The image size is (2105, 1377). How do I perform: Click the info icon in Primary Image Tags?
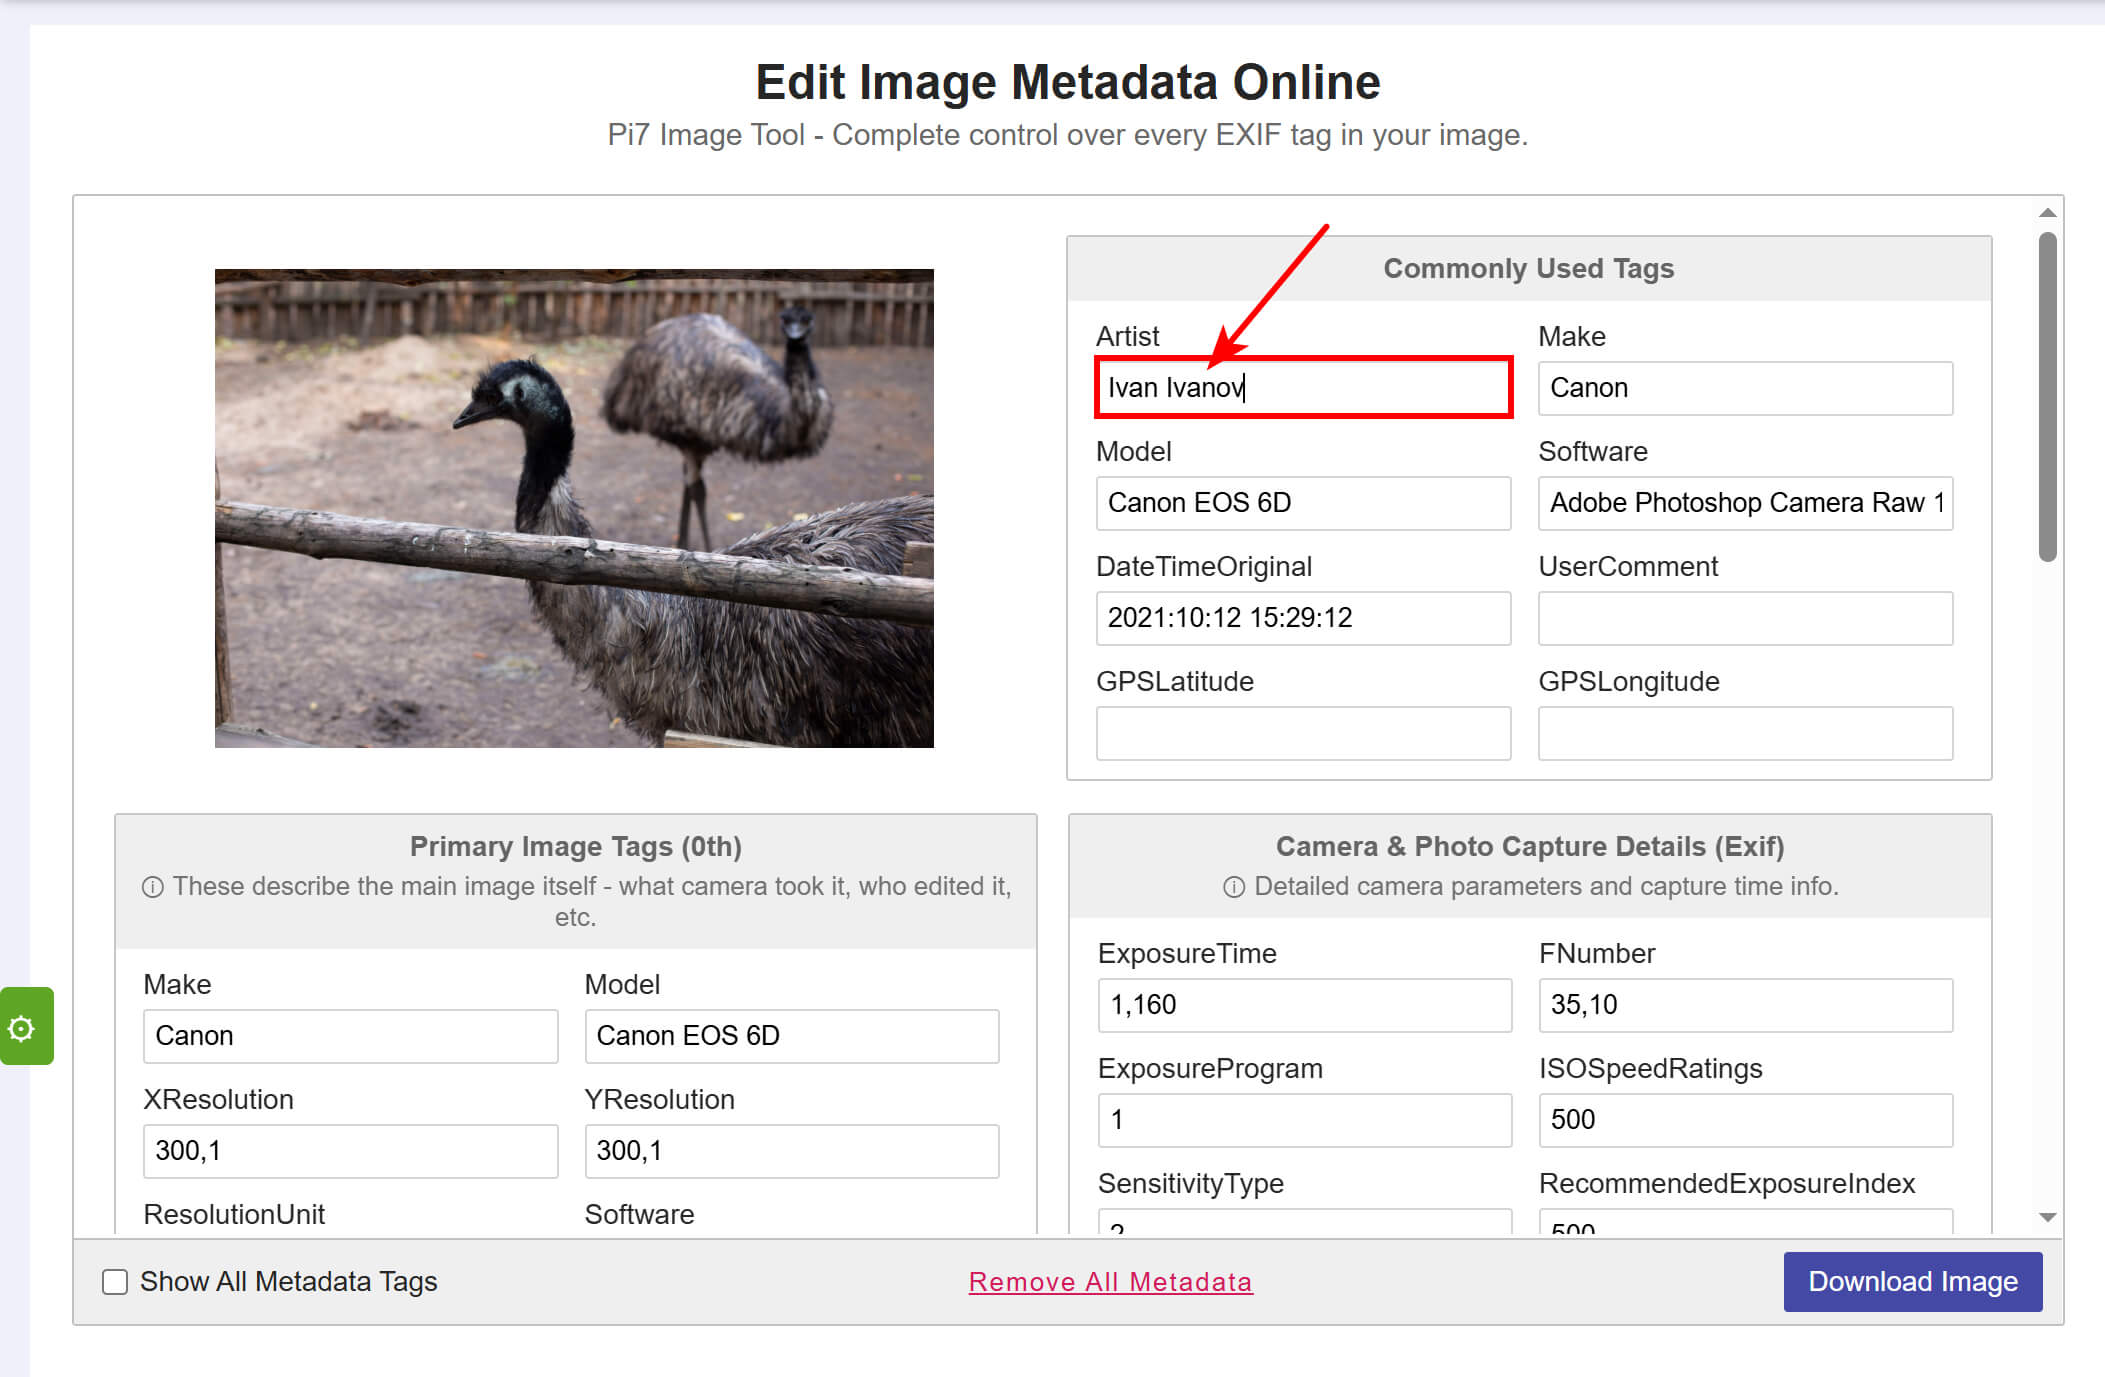point(152,887)
